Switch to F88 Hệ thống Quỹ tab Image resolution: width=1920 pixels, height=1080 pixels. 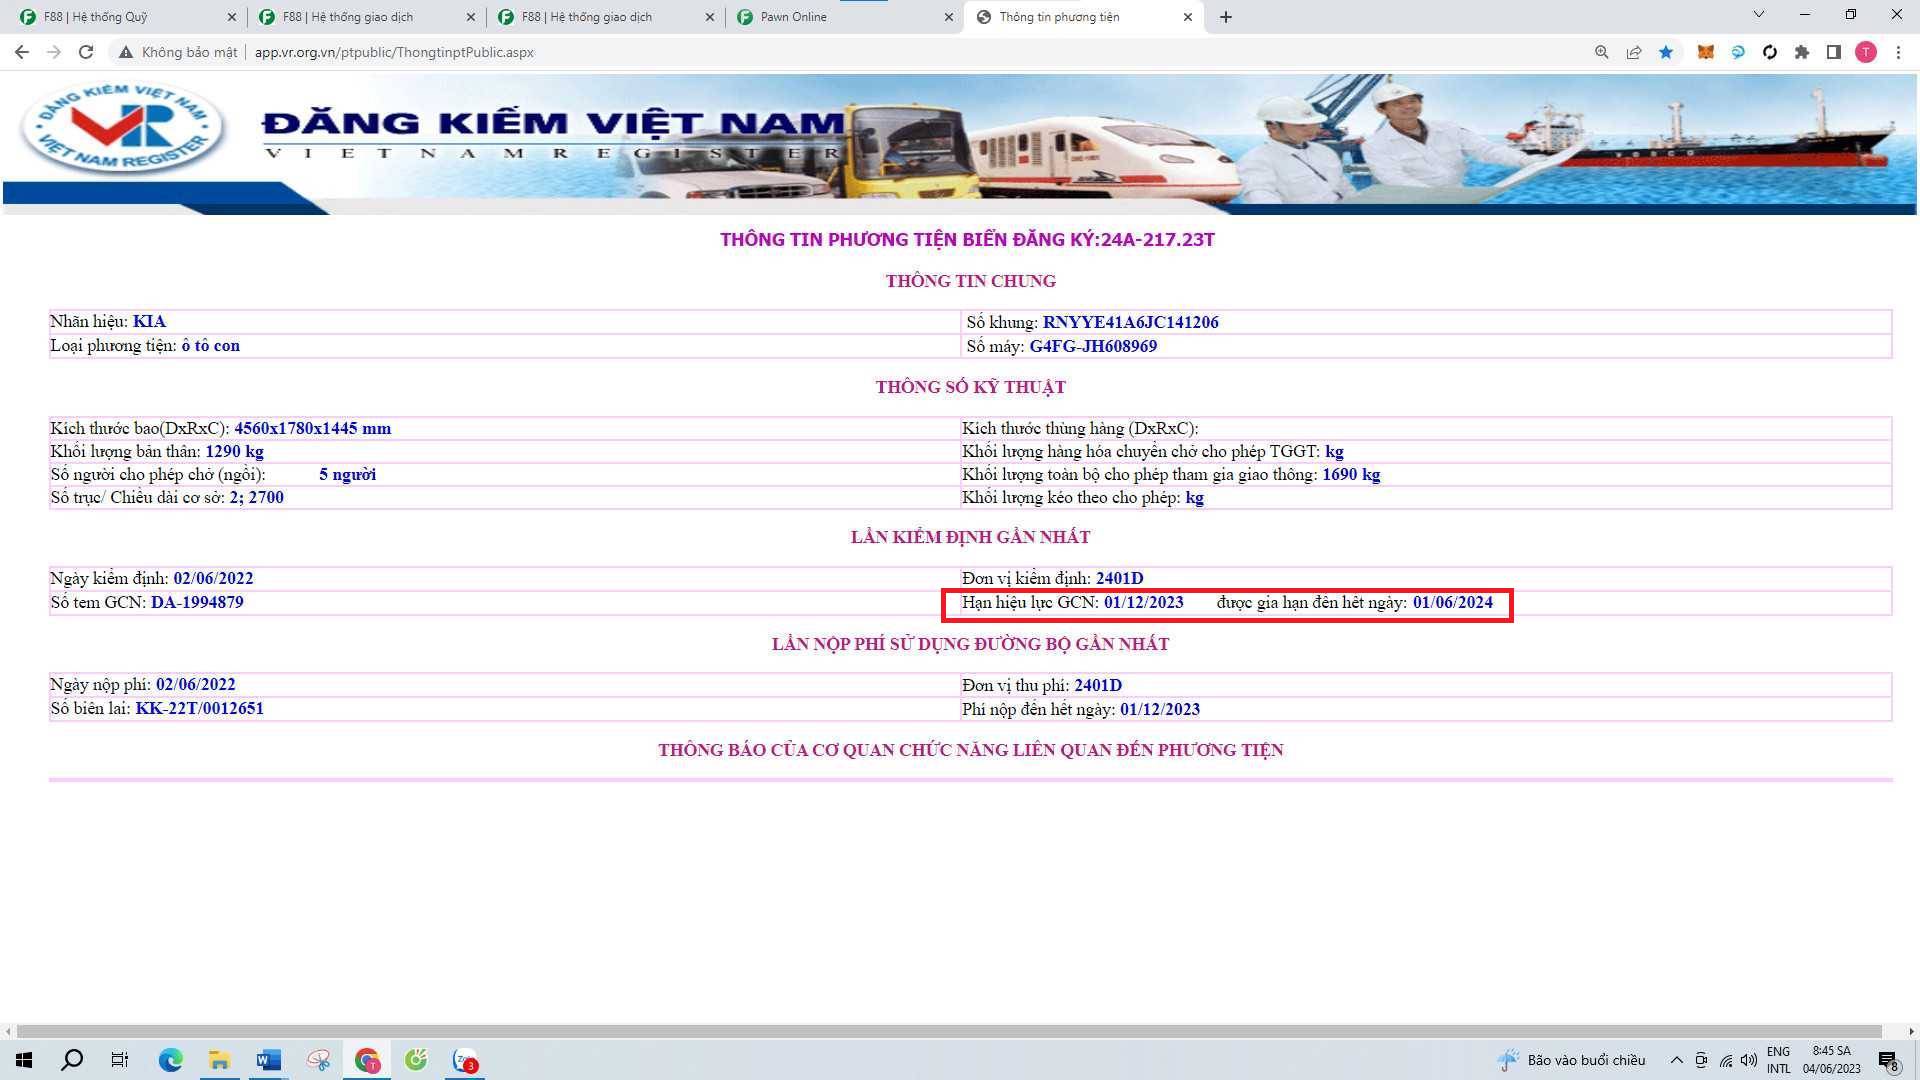(125, 17)
